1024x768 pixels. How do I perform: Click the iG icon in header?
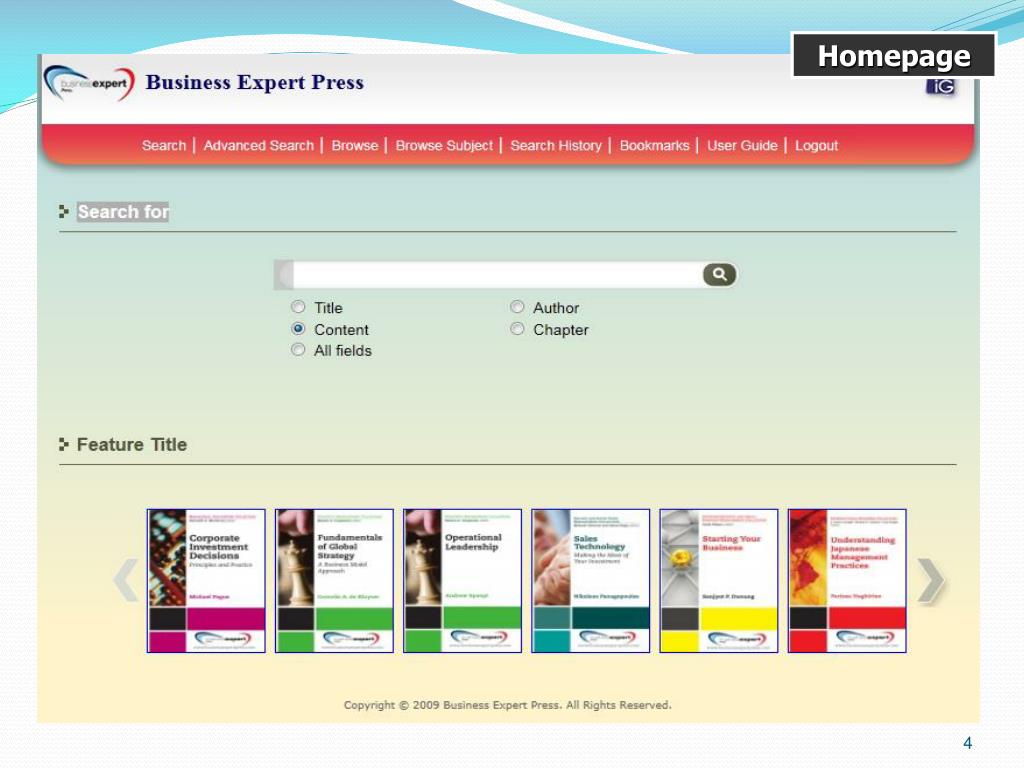941,87
